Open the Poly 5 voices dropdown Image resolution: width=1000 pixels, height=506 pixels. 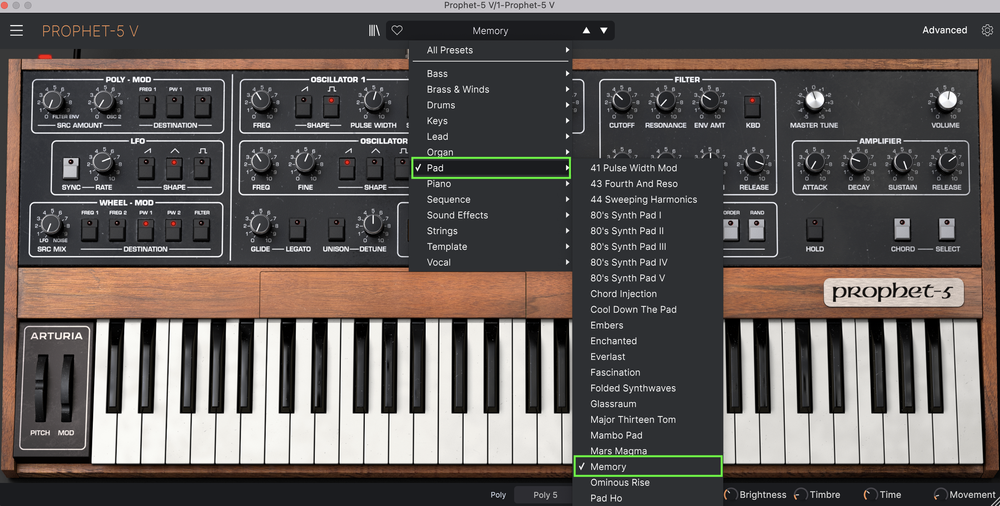point(545,495)
